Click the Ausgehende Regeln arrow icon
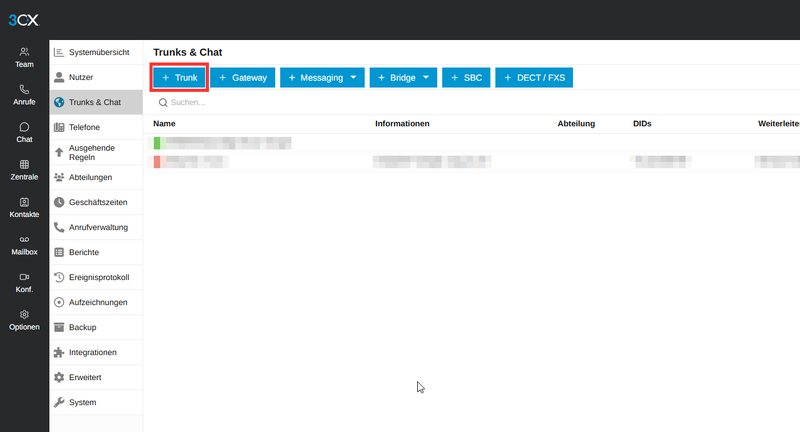Screen dimensions: 800x432 pos(59,152)
